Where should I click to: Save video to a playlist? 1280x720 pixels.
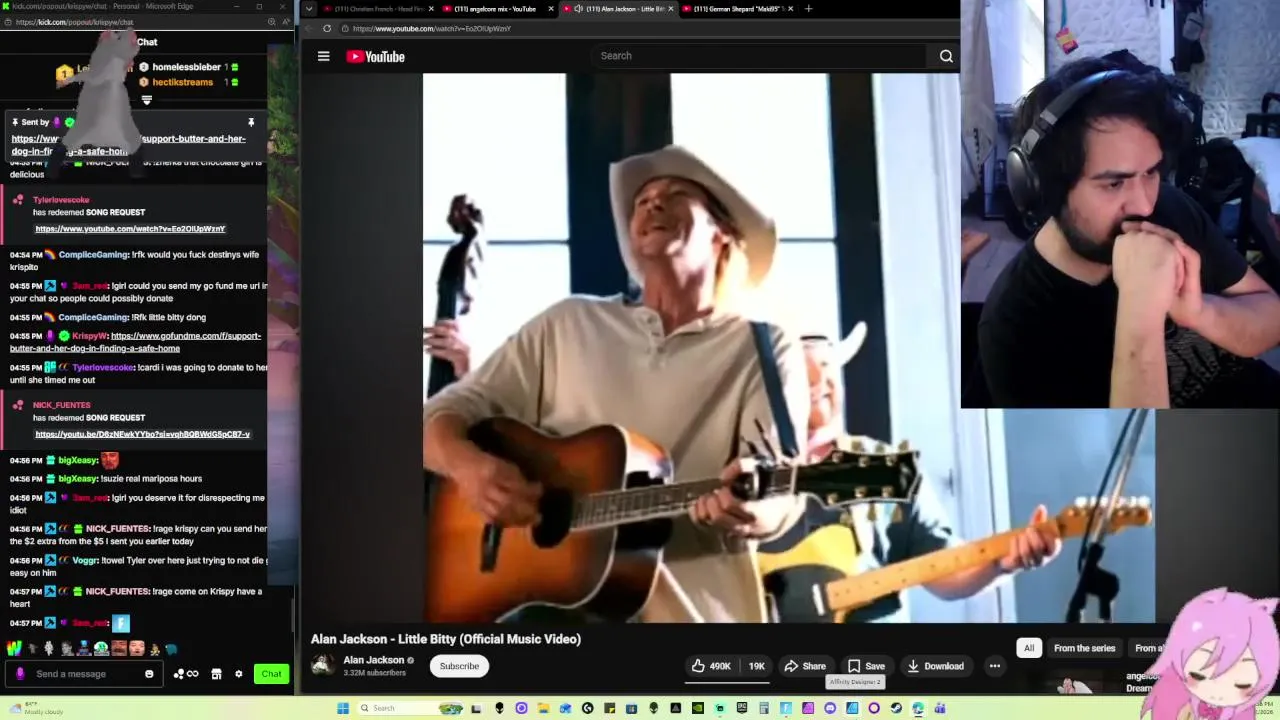866,666
